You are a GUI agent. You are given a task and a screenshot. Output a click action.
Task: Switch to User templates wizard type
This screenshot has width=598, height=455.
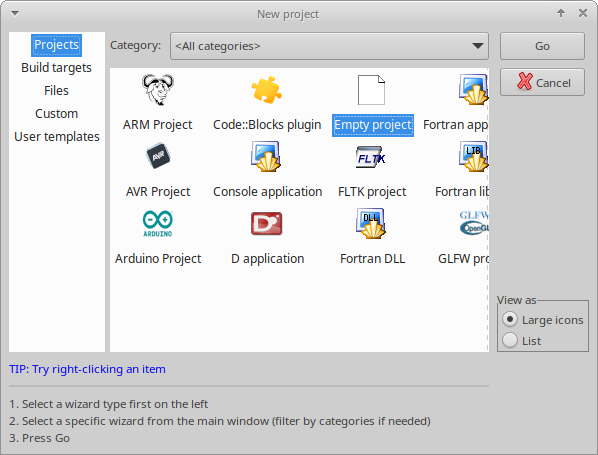(57, 137)
